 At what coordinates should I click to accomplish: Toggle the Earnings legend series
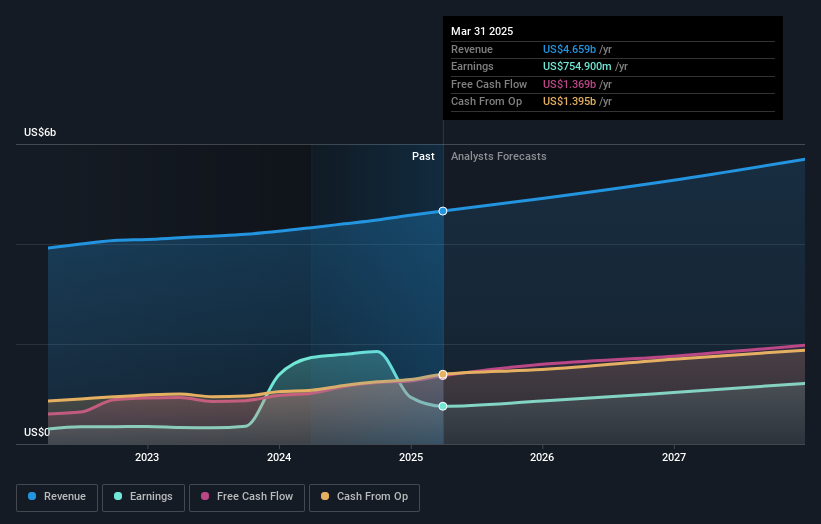(x=143, y=497)
